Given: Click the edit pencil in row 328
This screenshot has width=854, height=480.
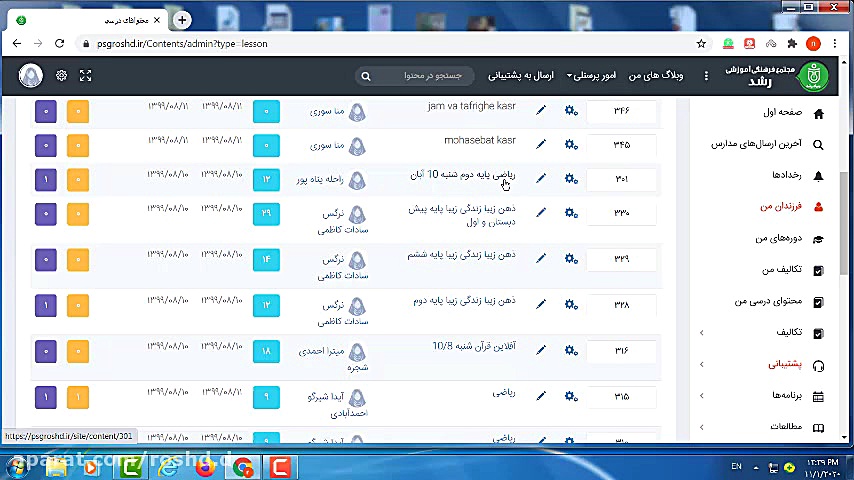Looking at the screenshot, I should (x=541, y=305).
